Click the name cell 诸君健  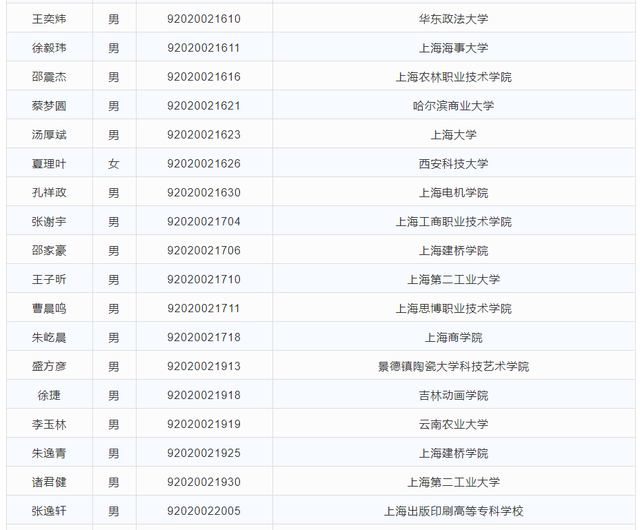(49, 483)
